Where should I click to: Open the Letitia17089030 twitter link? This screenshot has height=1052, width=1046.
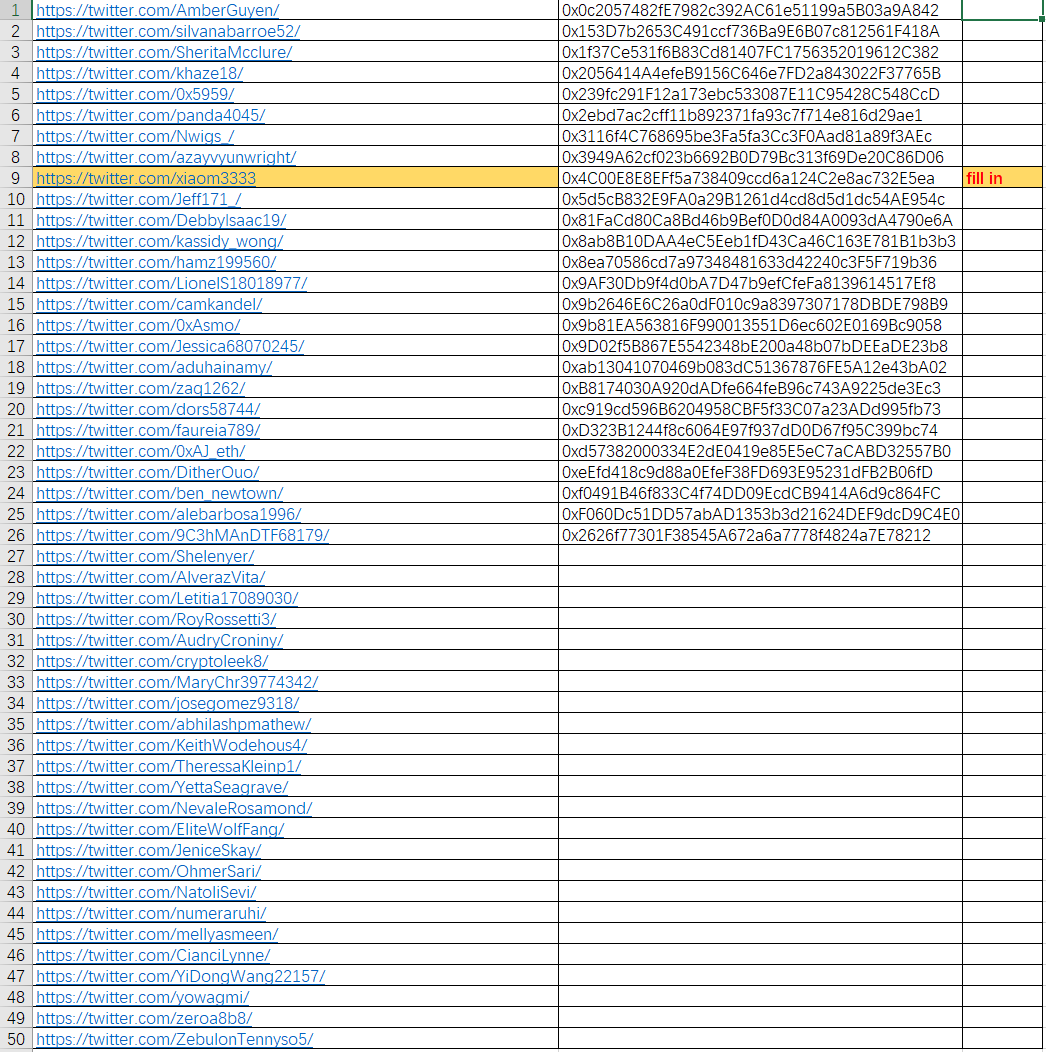[x=168, y=598]
